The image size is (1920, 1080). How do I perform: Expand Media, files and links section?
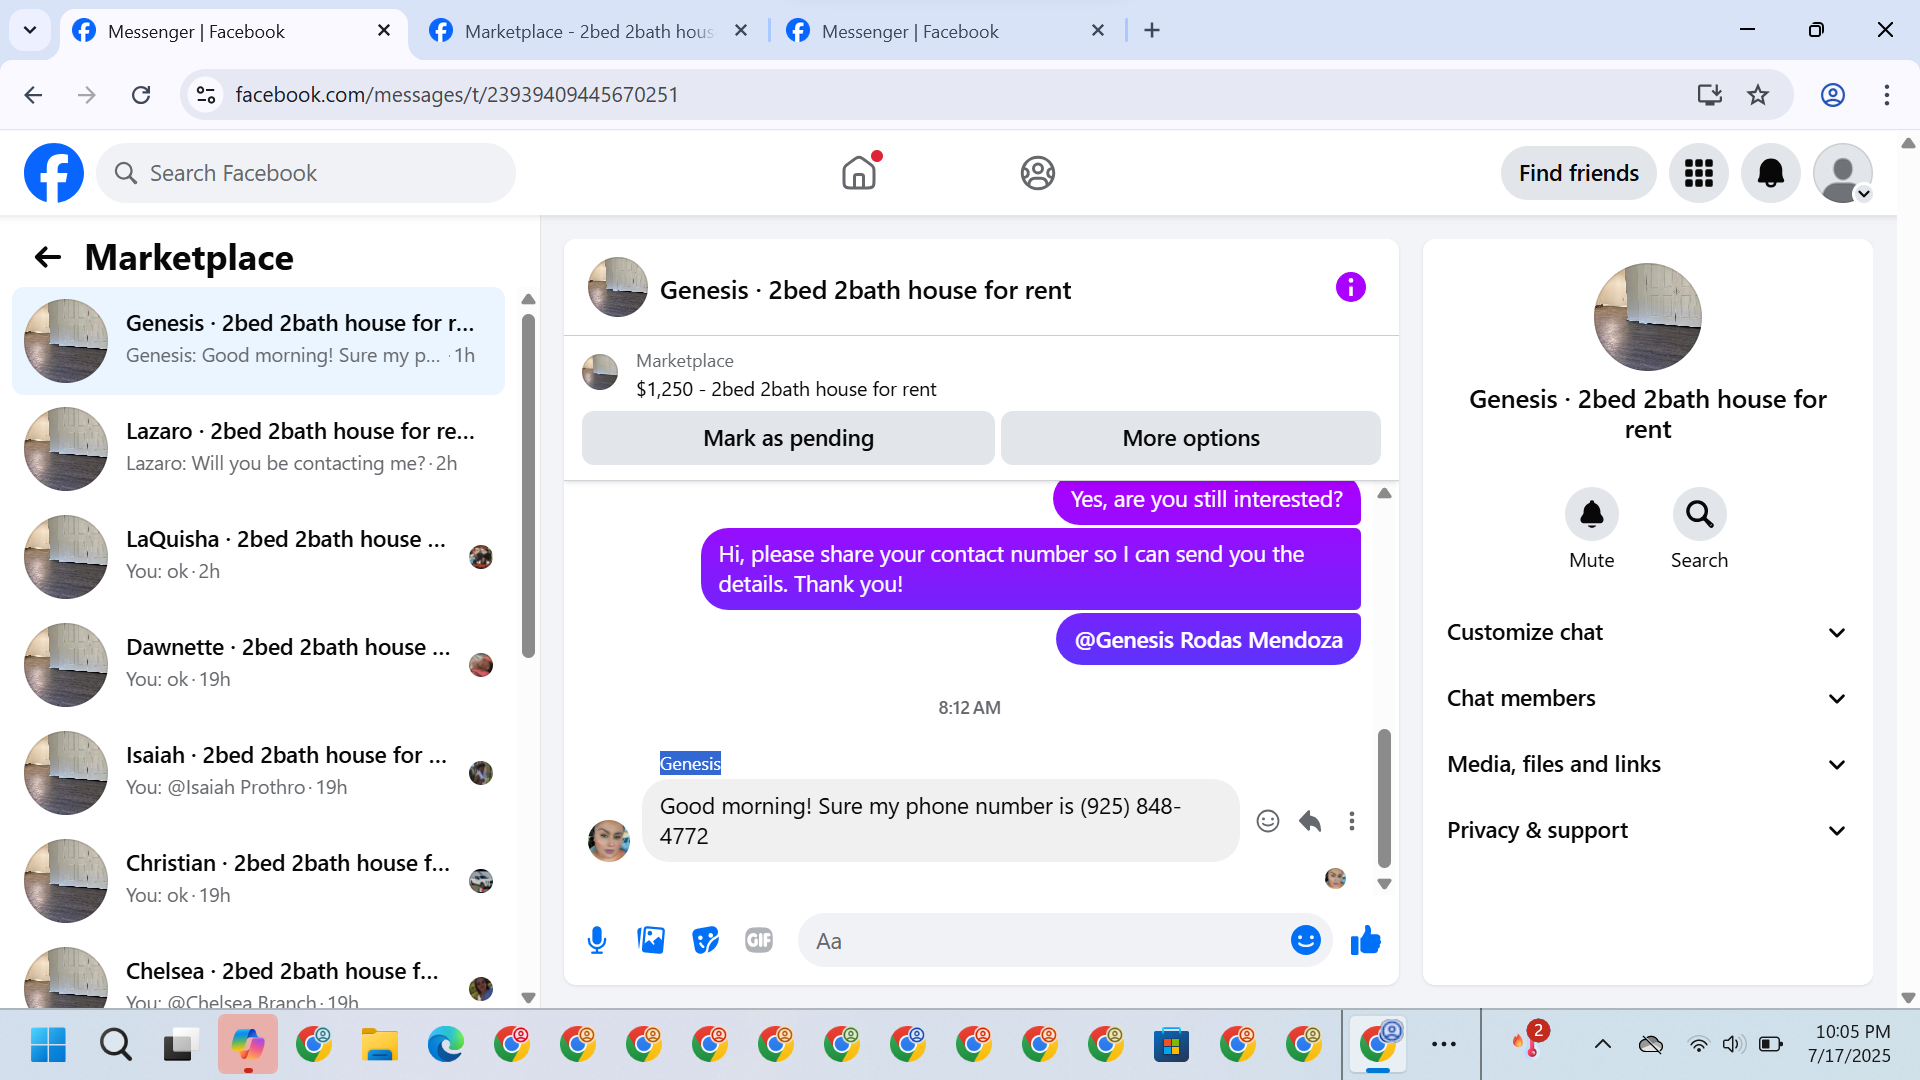tap(1647, 764)
